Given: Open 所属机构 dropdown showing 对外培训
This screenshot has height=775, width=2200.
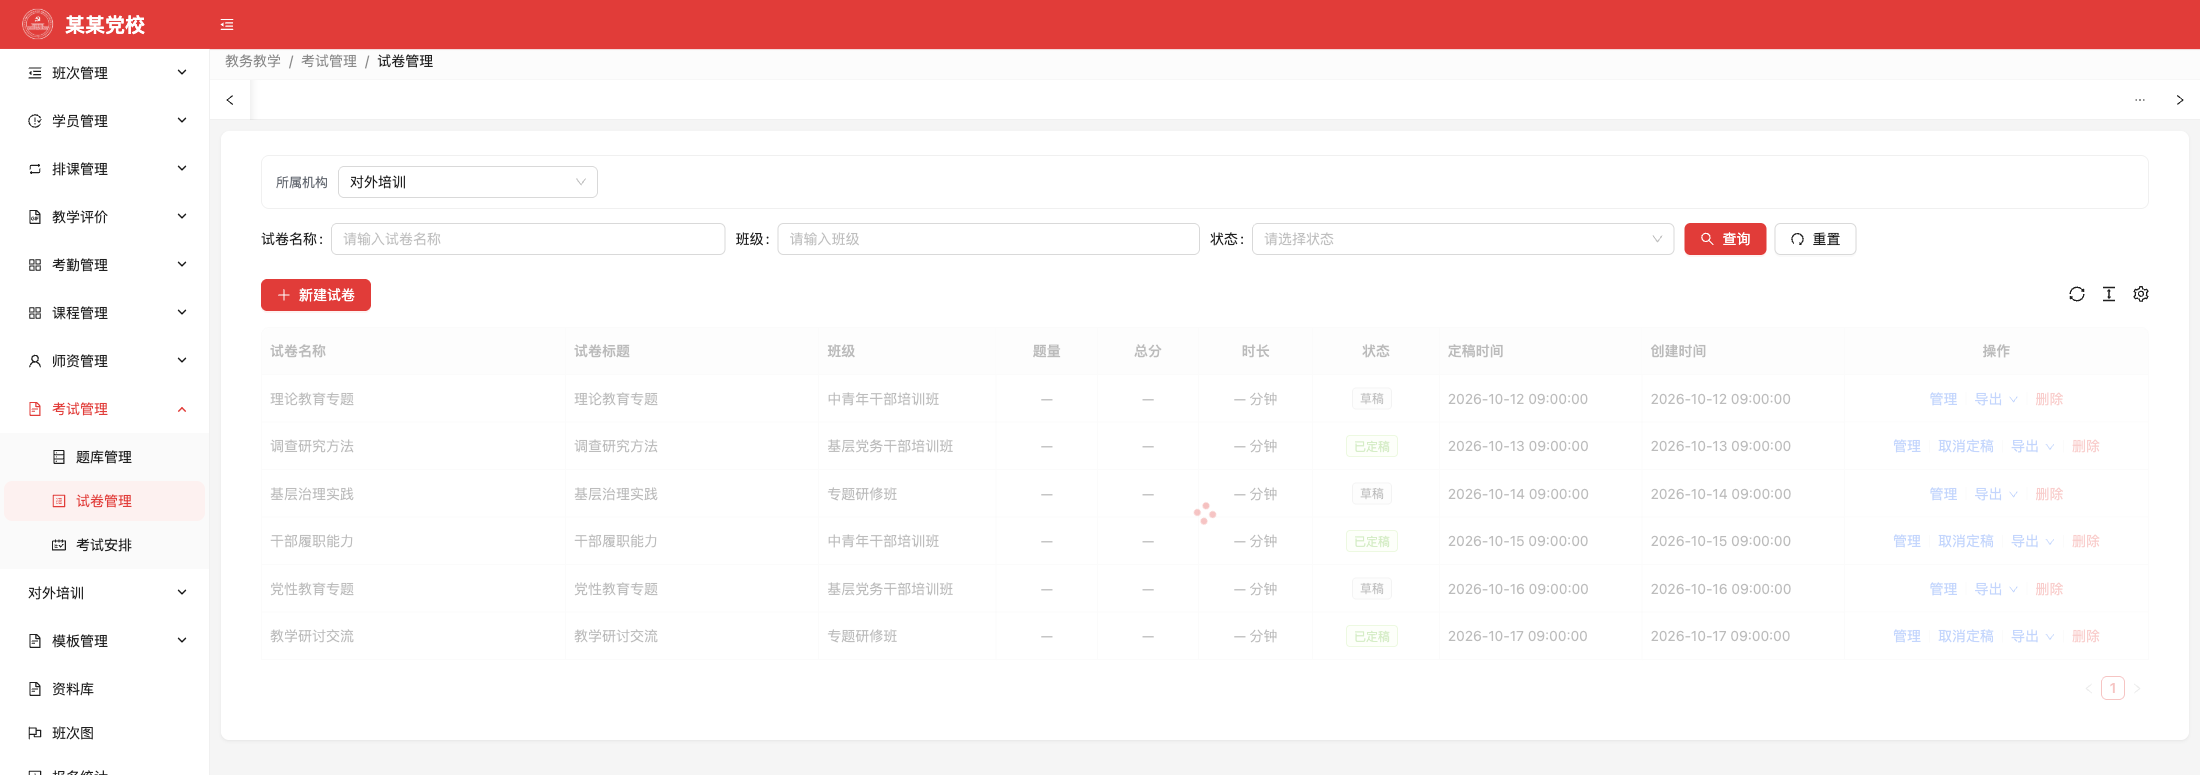Looking at the screenshot, I should (468, 182).
